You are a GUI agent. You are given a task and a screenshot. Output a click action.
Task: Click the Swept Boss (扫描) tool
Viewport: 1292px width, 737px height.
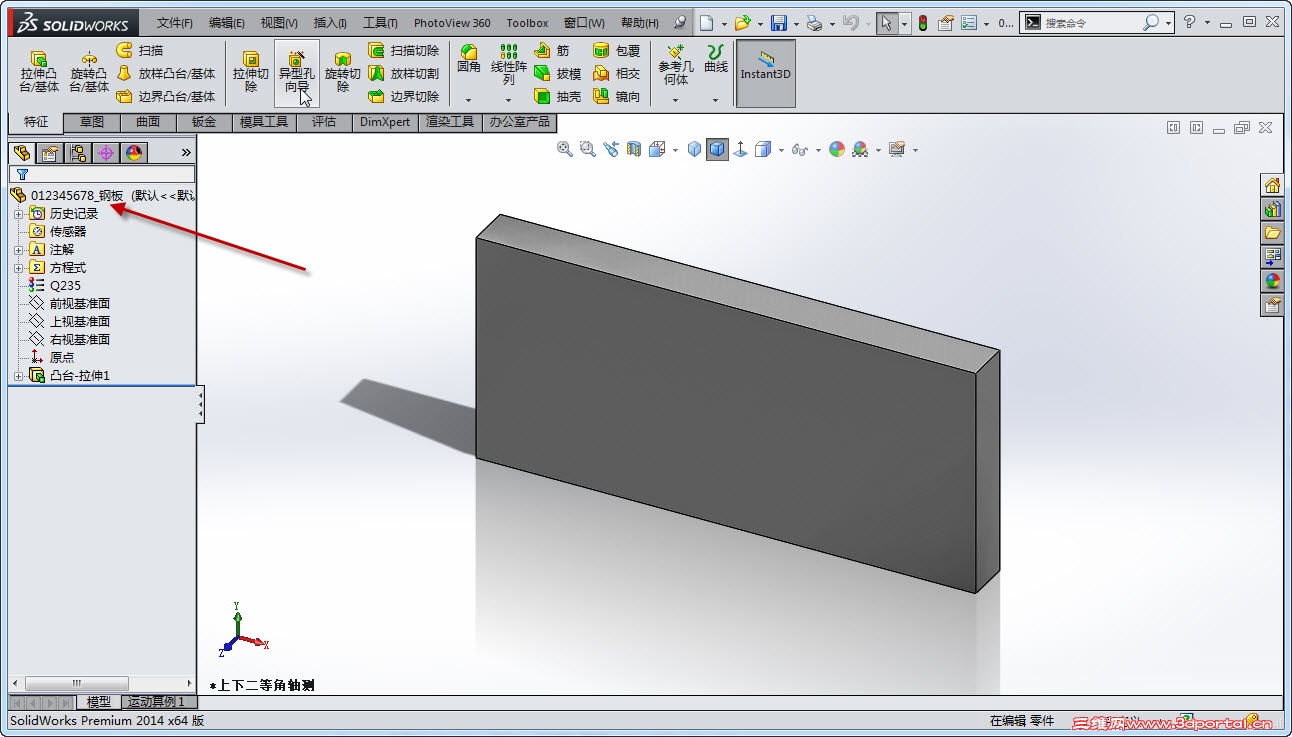(140, 50)
